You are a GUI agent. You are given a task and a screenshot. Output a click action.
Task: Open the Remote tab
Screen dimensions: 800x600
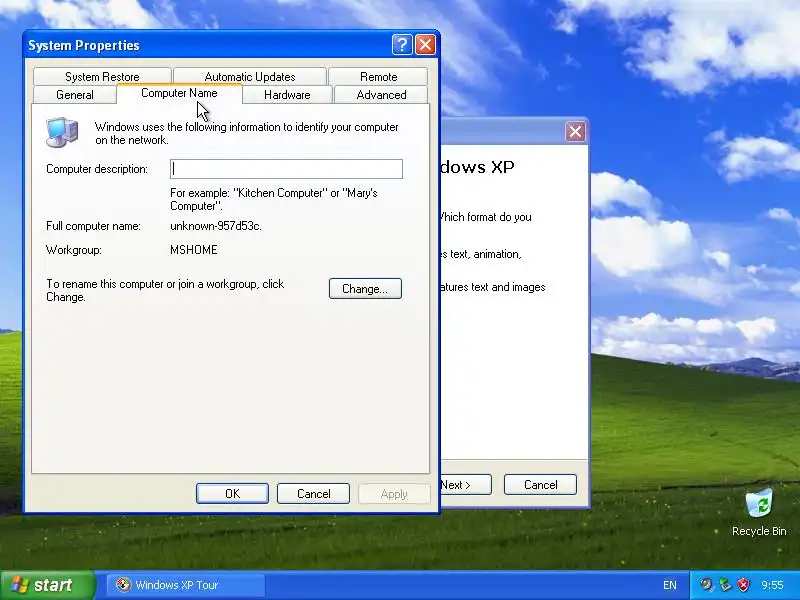379,77
